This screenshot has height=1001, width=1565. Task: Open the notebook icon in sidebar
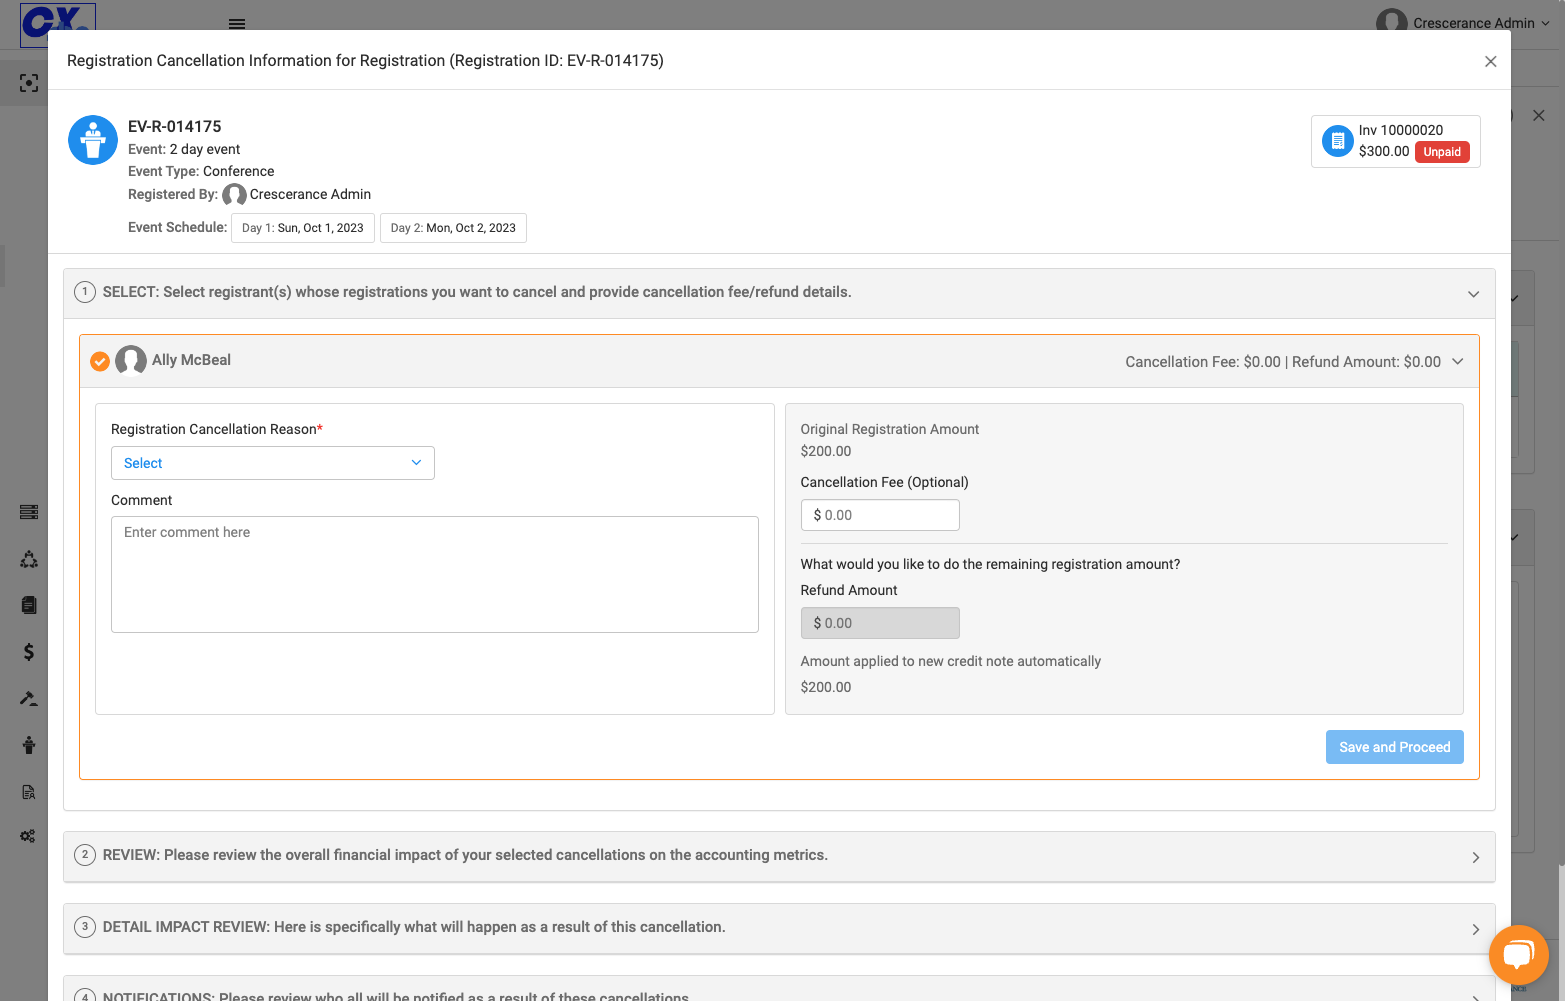(29, 605)
